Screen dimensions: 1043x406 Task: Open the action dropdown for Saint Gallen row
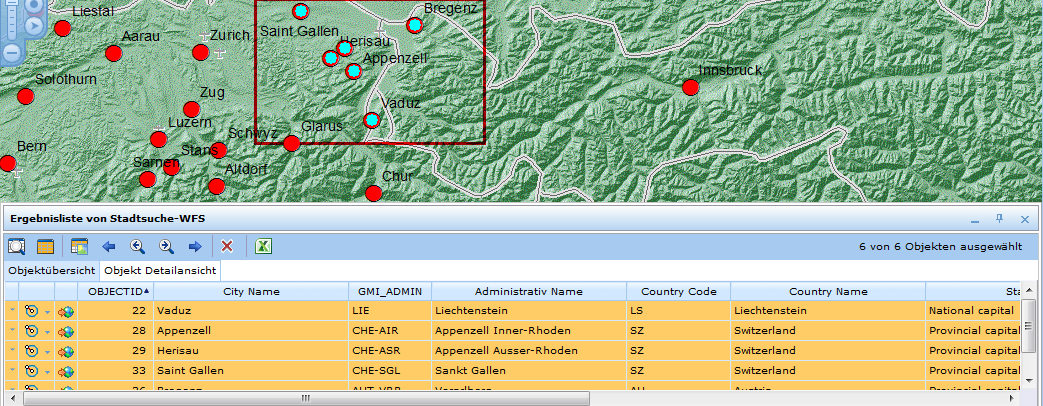(47, 371)
